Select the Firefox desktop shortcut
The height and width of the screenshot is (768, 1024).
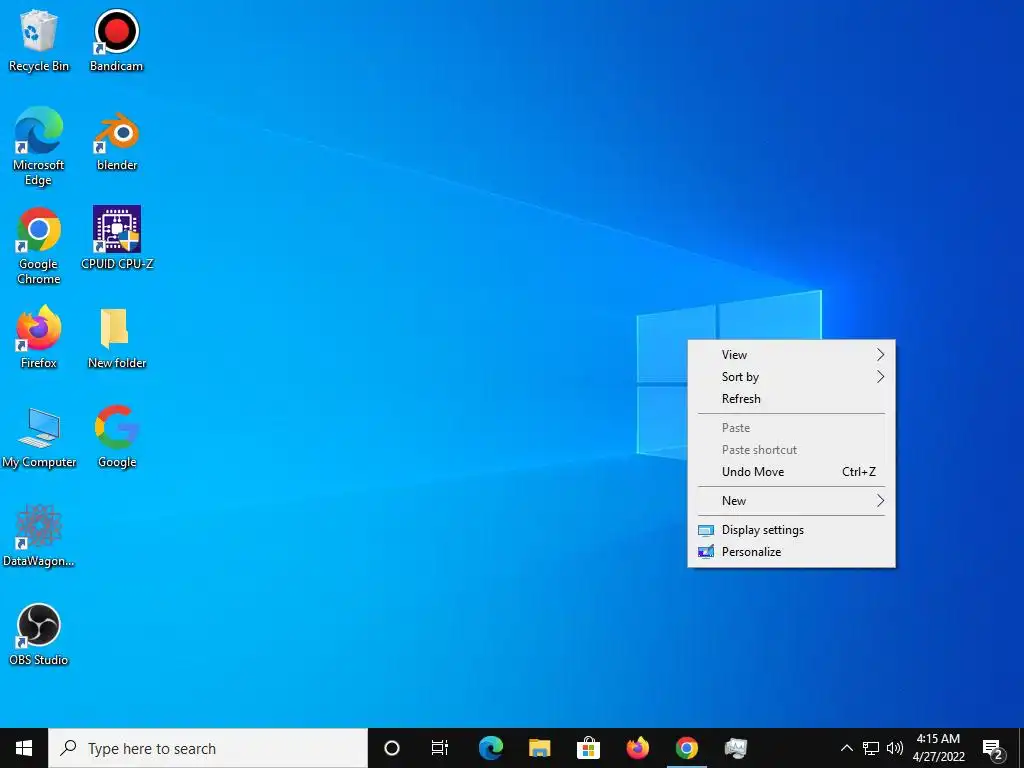[39, 338]
